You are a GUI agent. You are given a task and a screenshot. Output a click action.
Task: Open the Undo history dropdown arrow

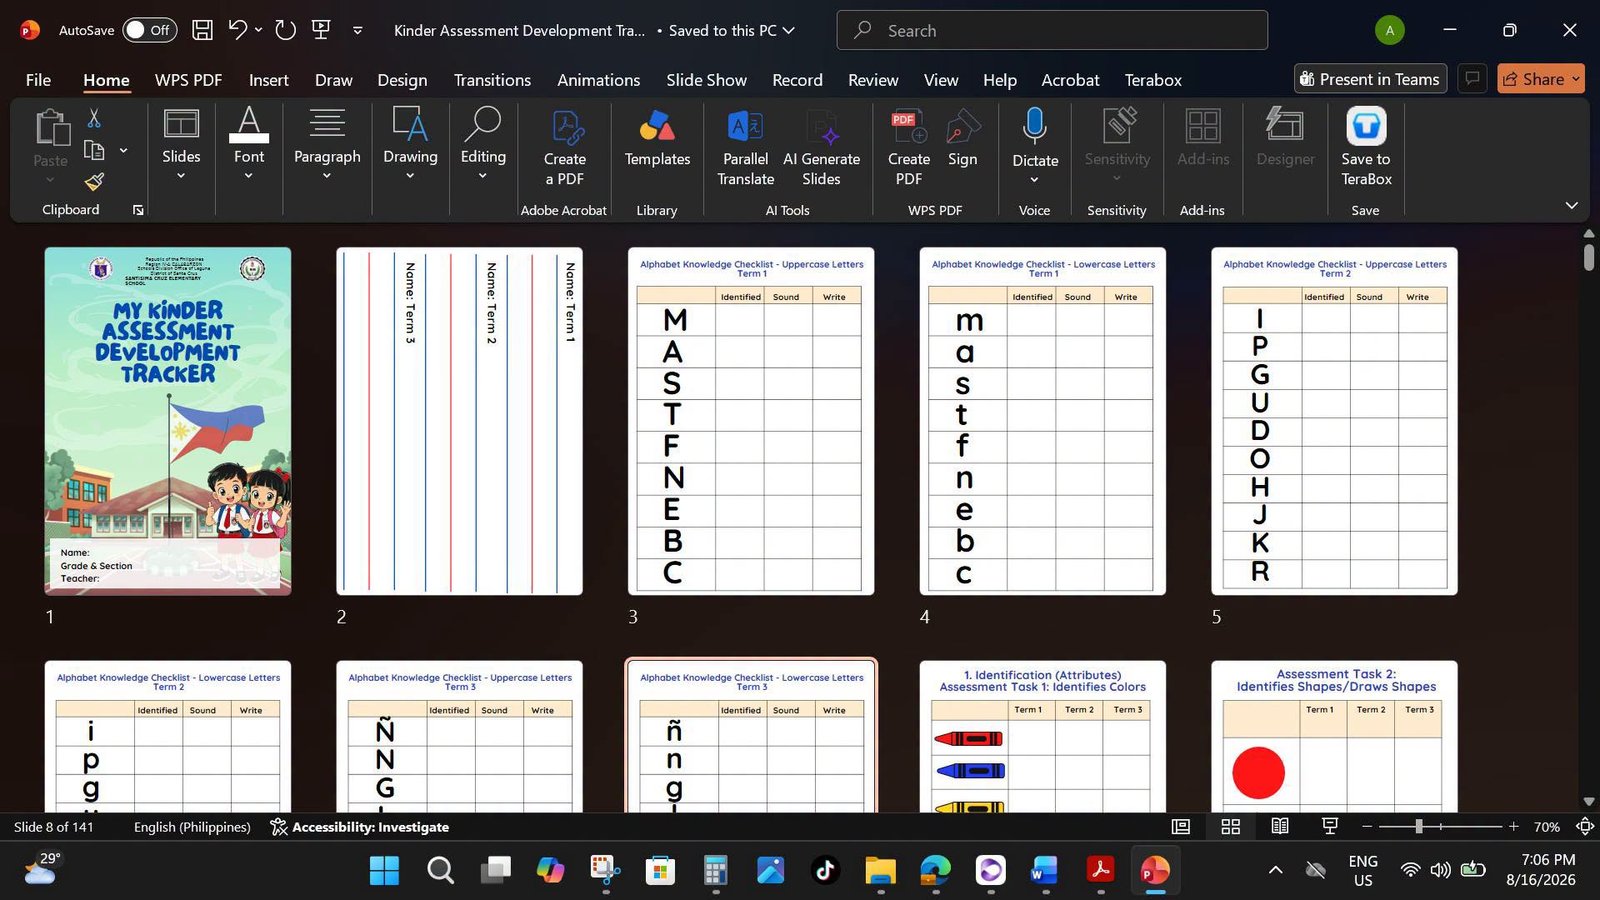[258, 30]
